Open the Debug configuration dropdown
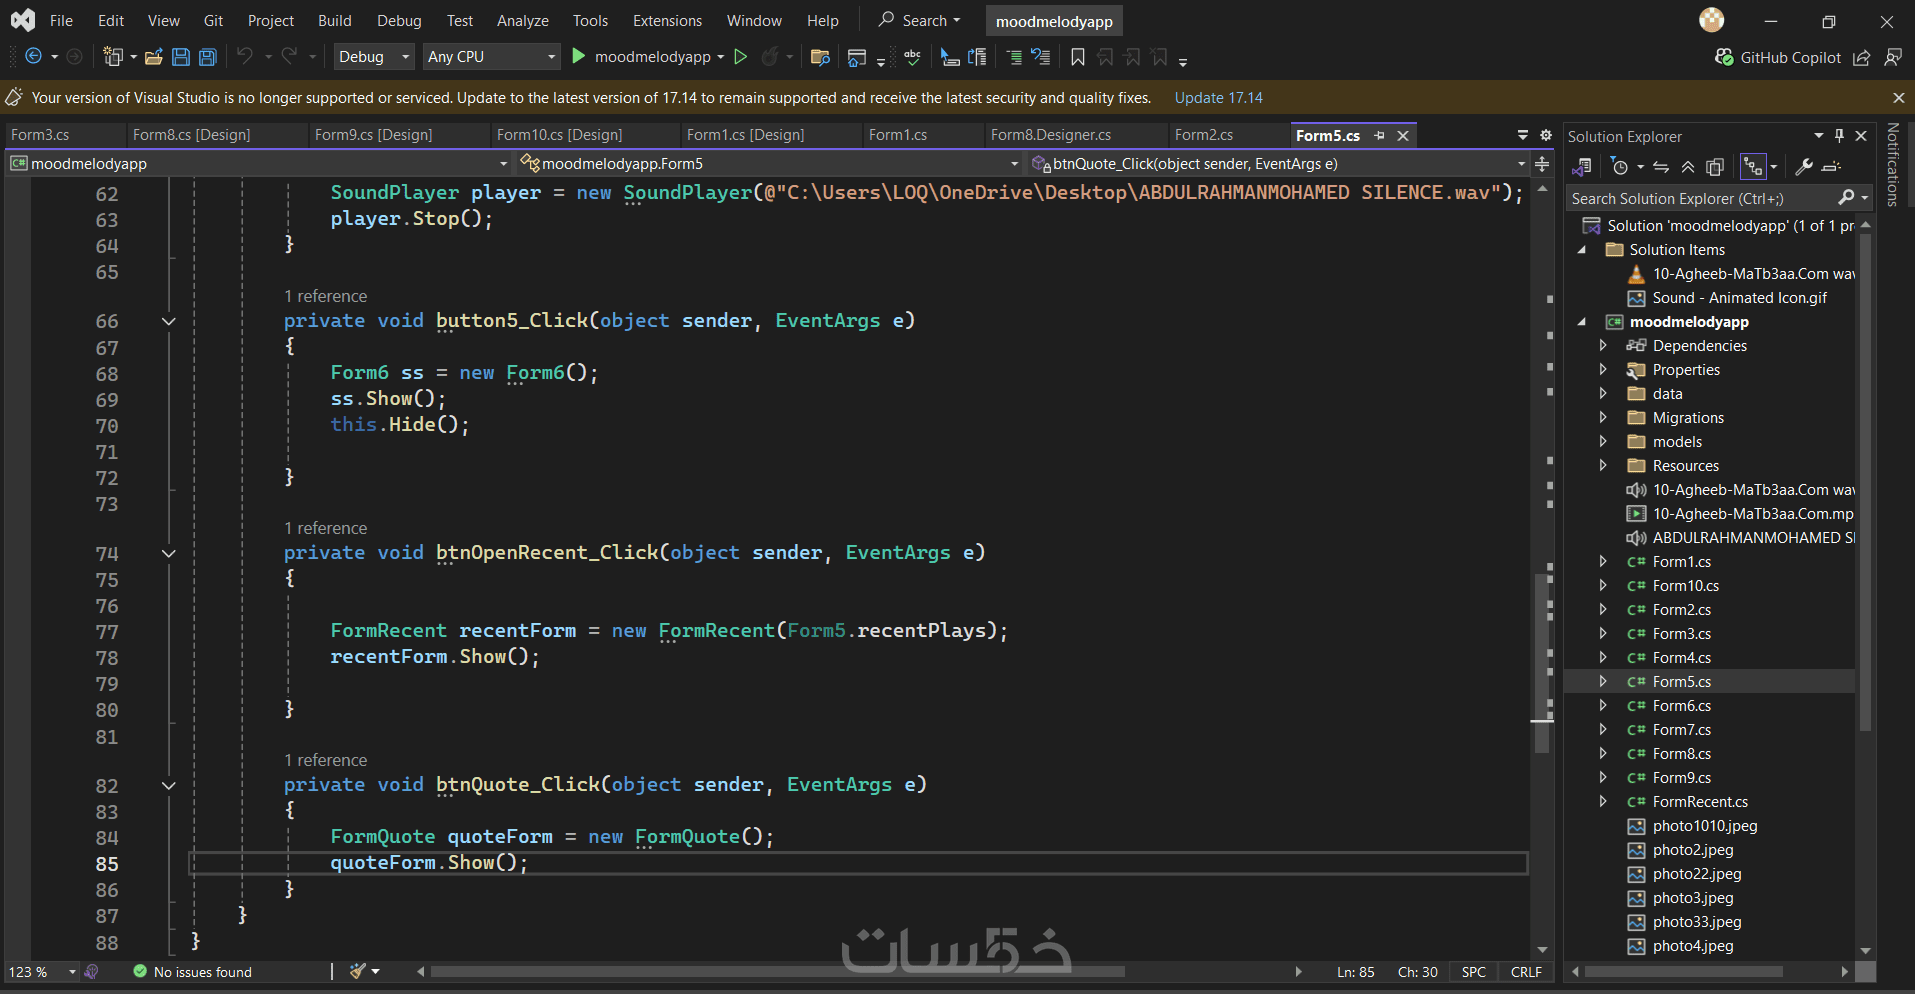Viewport: 1915px width, 994px height. (x=373, y=57)
